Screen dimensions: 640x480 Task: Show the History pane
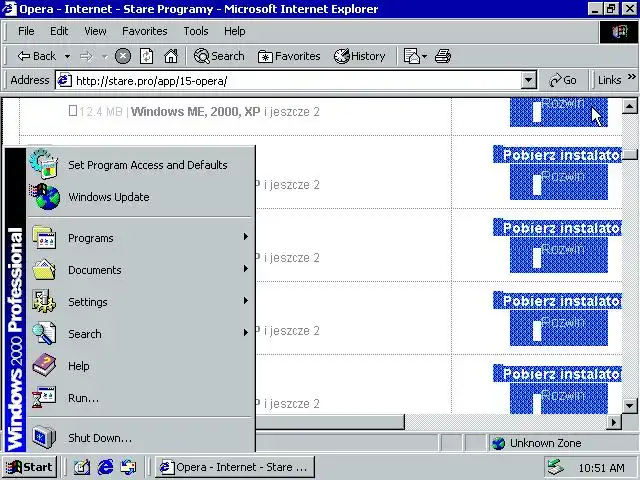tap(360, 56)
